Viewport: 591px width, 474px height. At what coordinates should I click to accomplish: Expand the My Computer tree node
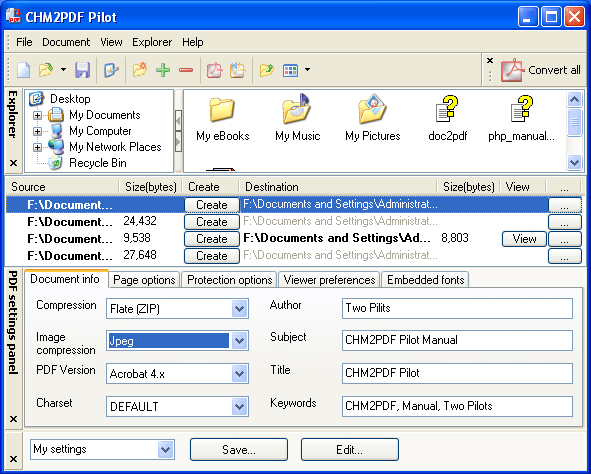37,131
